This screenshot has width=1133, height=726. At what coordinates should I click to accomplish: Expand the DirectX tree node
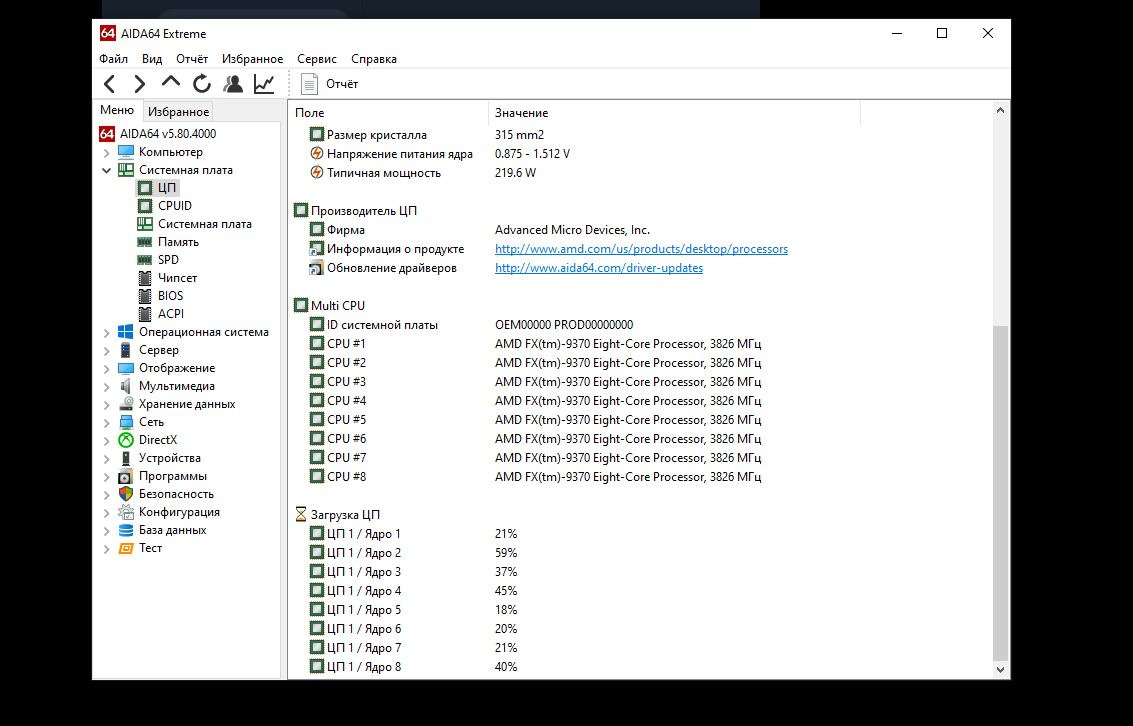click(107, 440)
